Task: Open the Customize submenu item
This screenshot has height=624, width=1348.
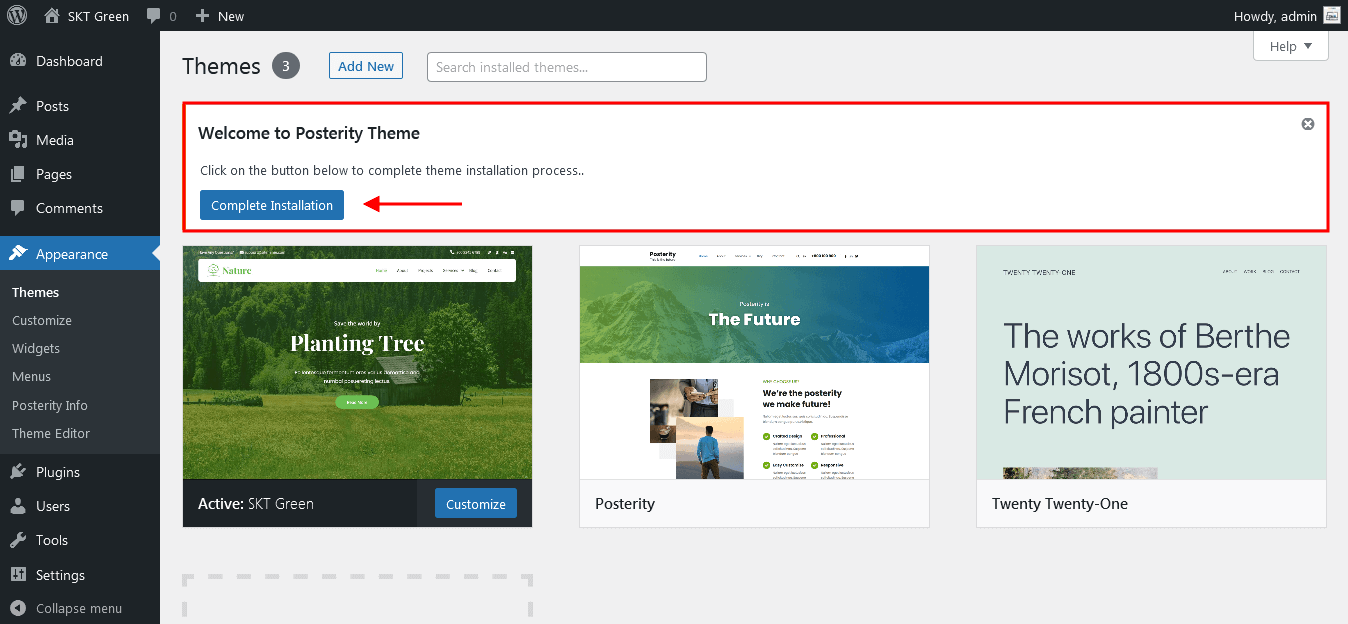Action: pyautogui.click(x=42, y=320)
